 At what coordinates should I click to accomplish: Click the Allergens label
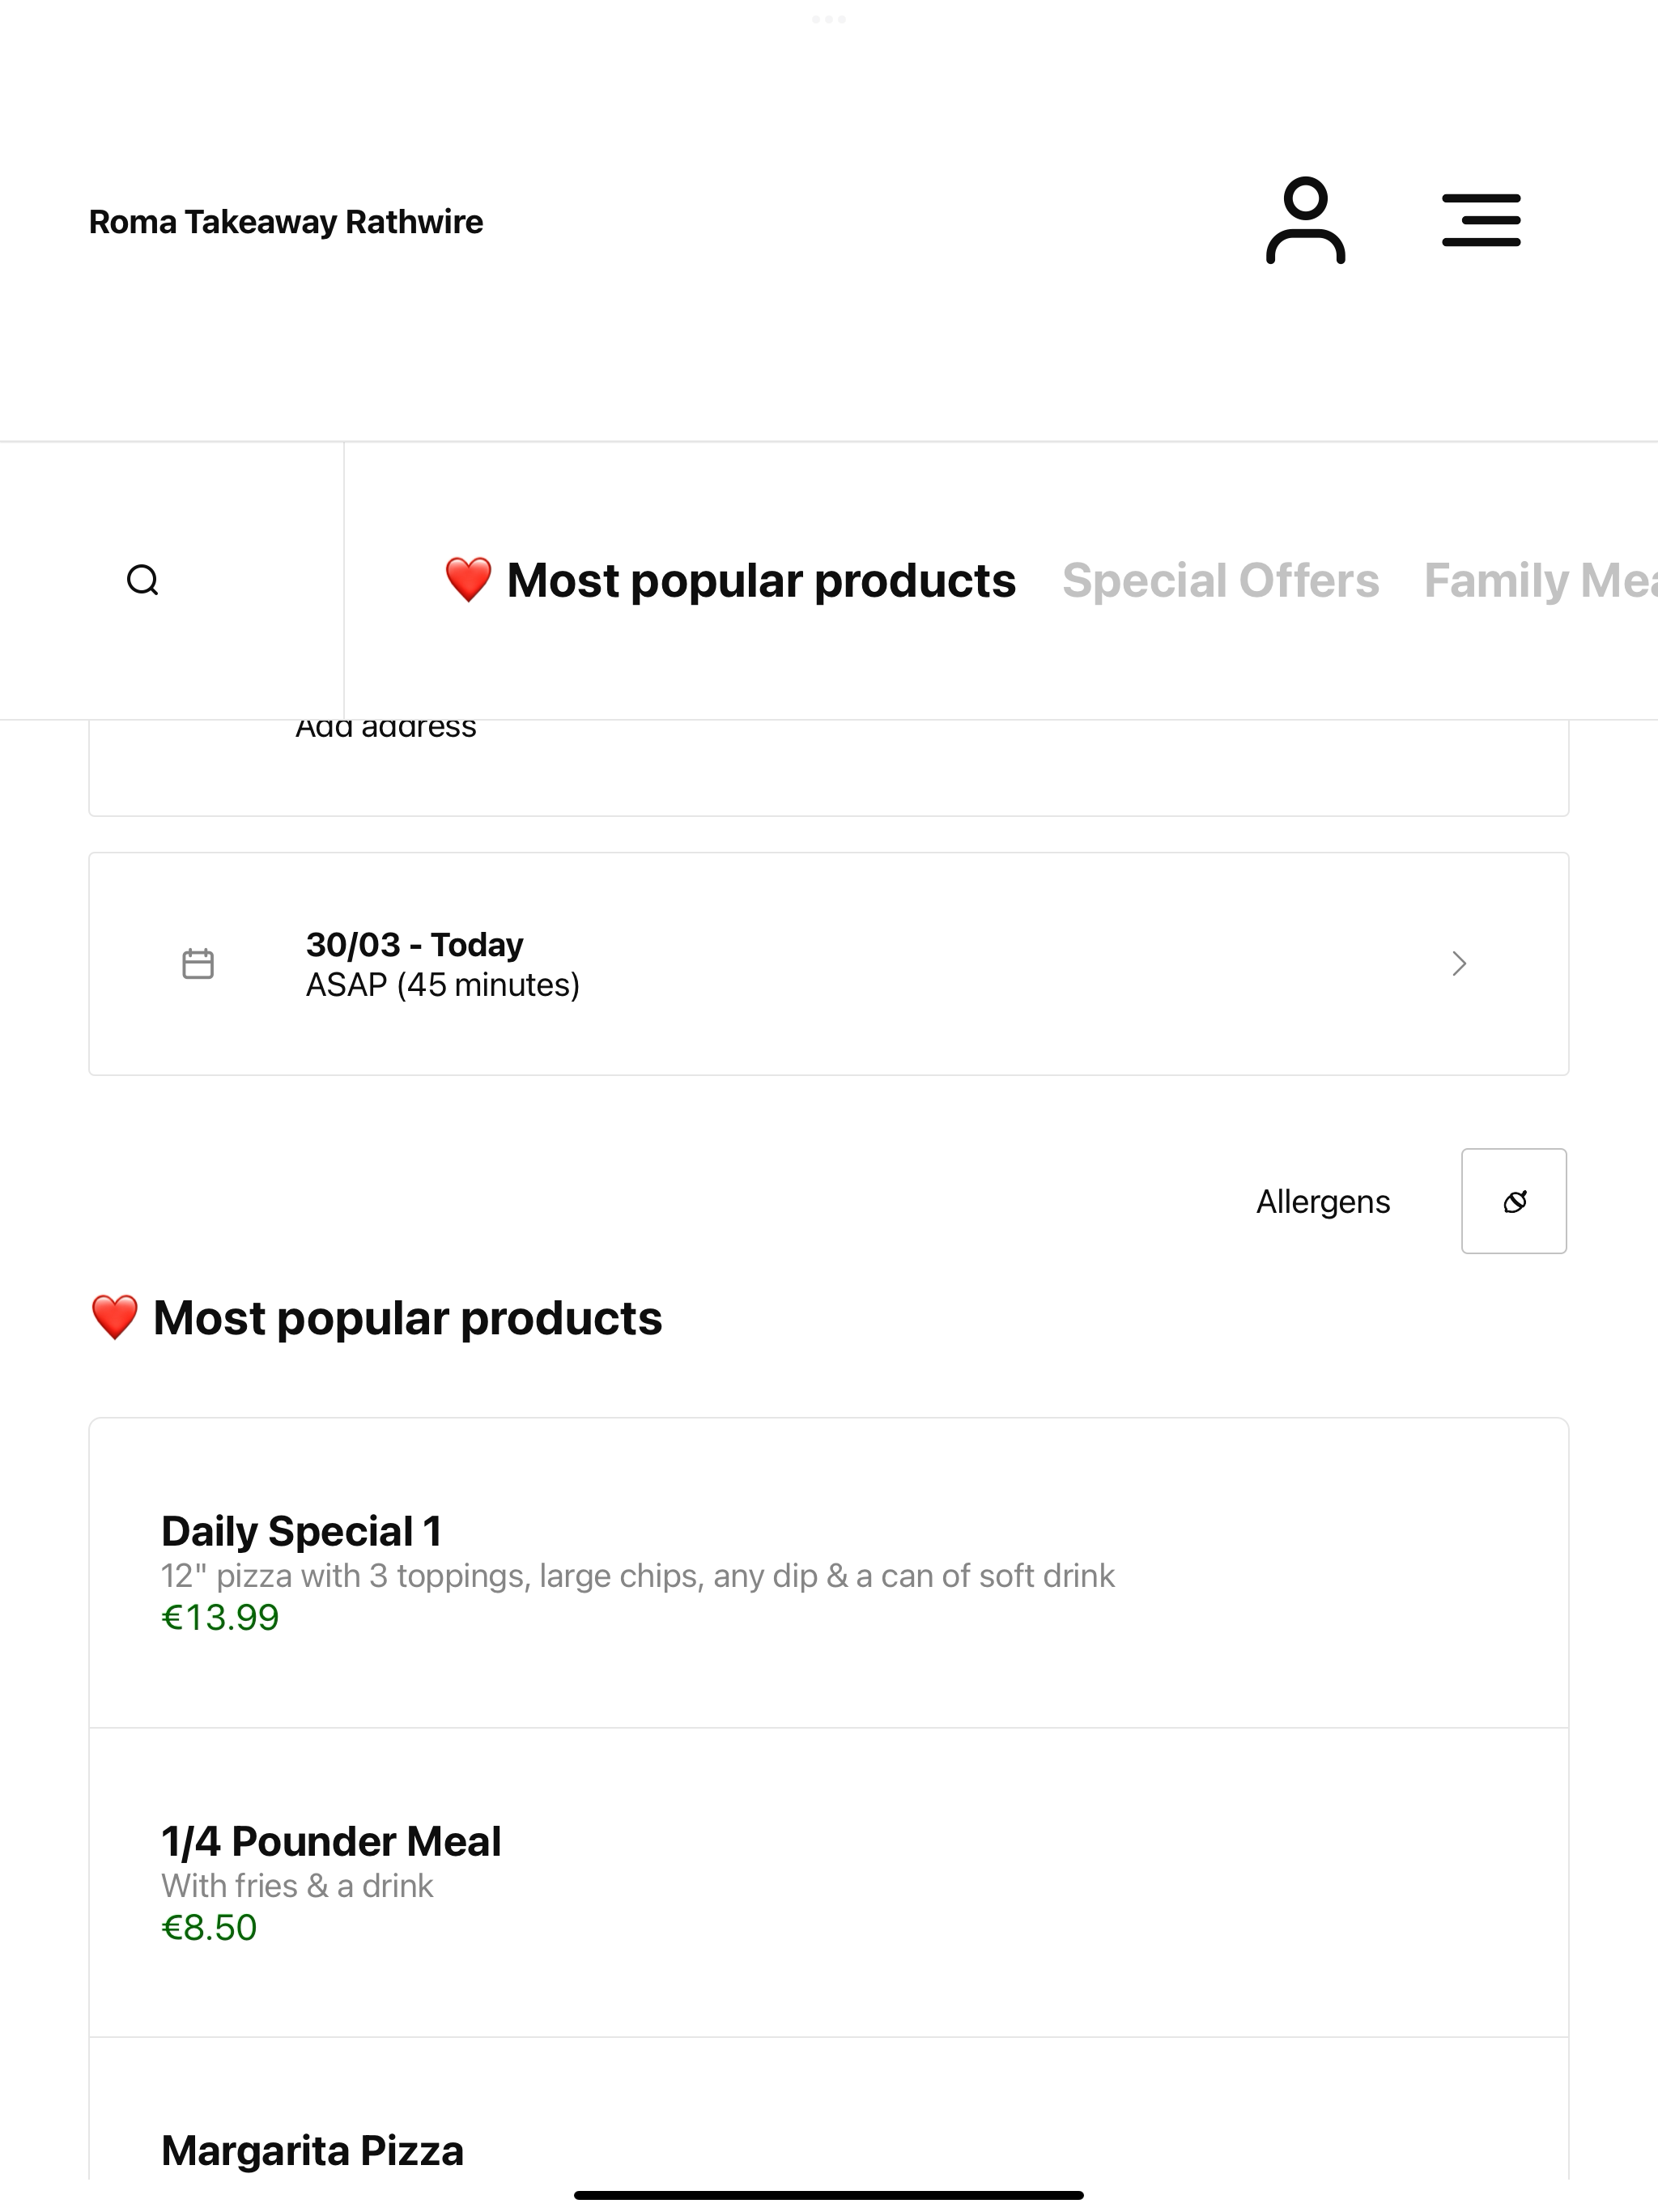[x=1323, y=1201]
